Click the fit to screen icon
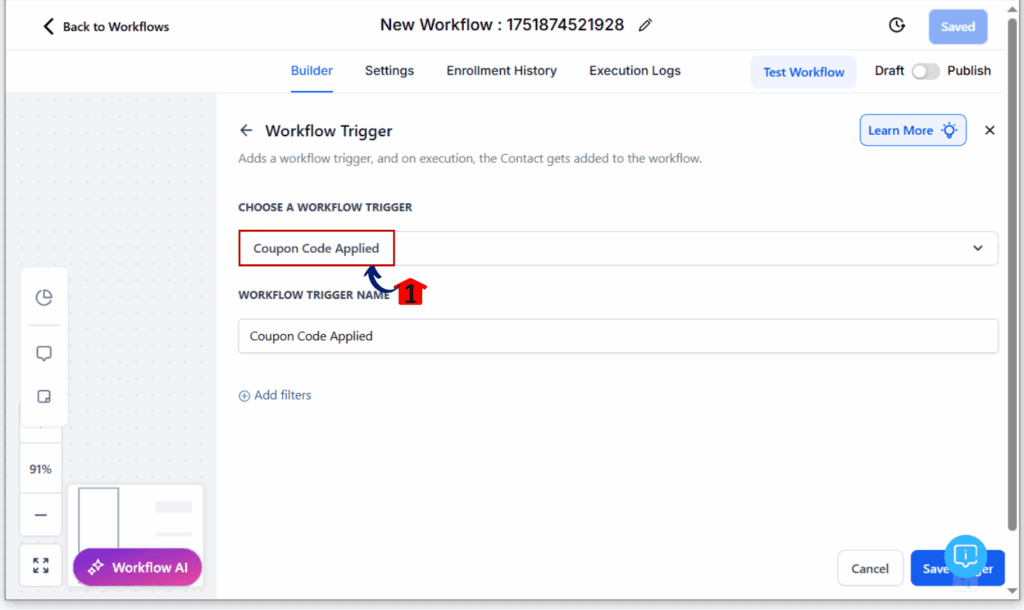The height and width of the screenshot is (610, 1024). [40, 565]
